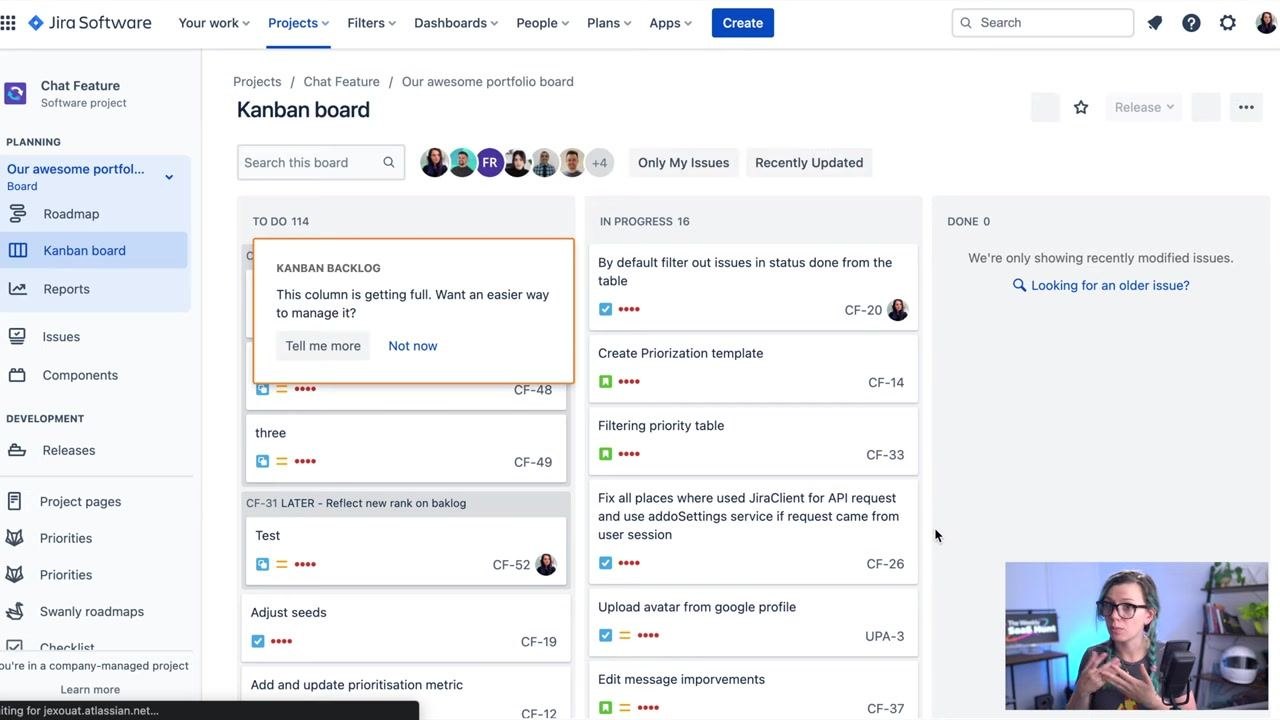Click the story icon on CF-37
Image resolution: width=1280 pixels, height=720 pixels.
click(605, 708)
